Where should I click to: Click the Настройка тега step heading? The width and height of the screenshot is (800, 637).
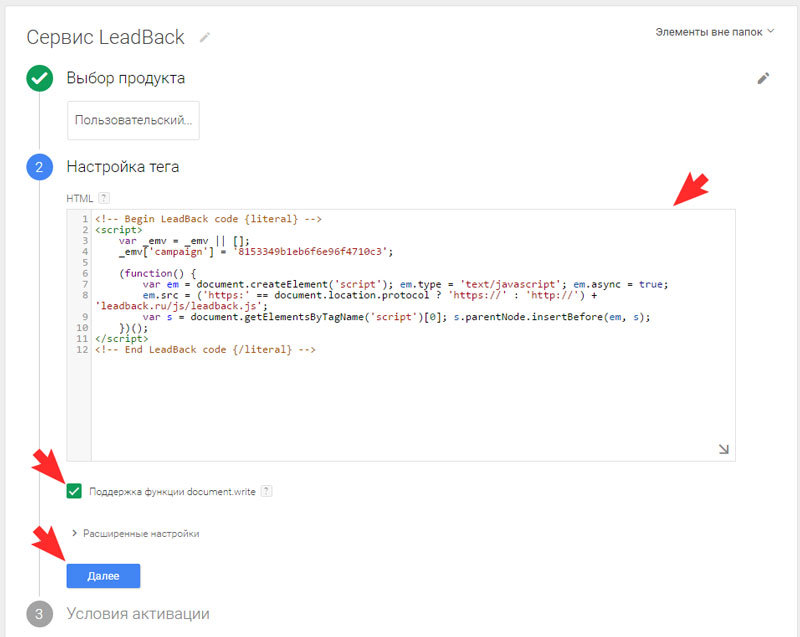pos(122,167)
